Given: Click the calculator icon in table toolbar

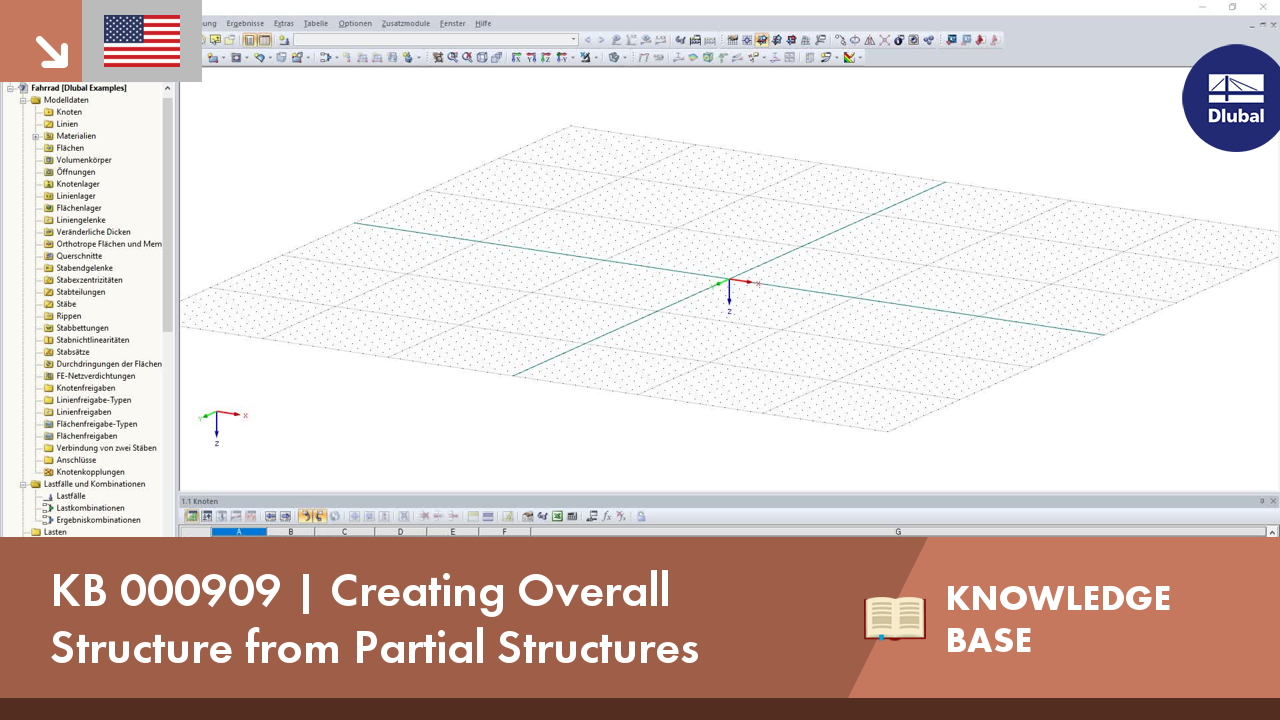Looking at the screenshot, I should [572, 516].
